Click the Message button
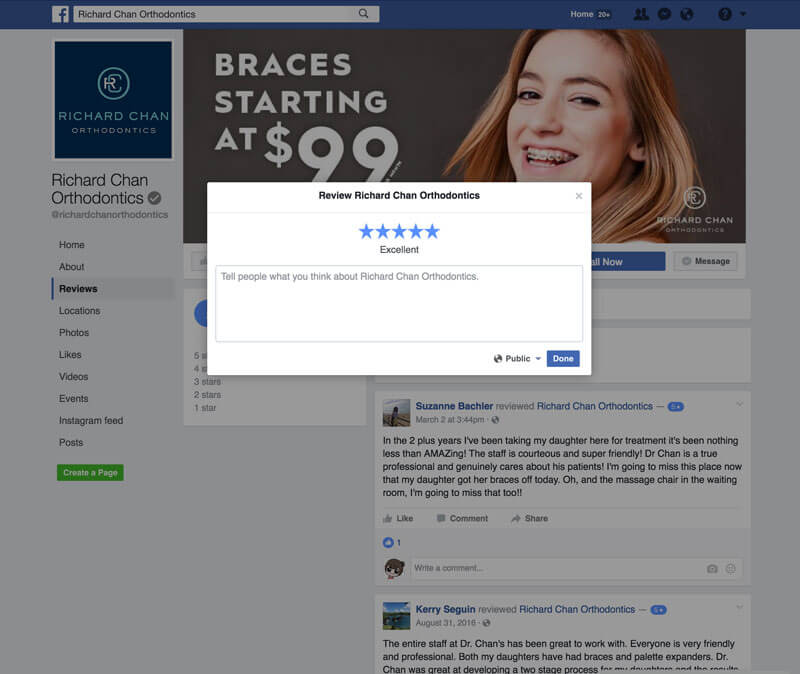 click(x=706, y=261)
